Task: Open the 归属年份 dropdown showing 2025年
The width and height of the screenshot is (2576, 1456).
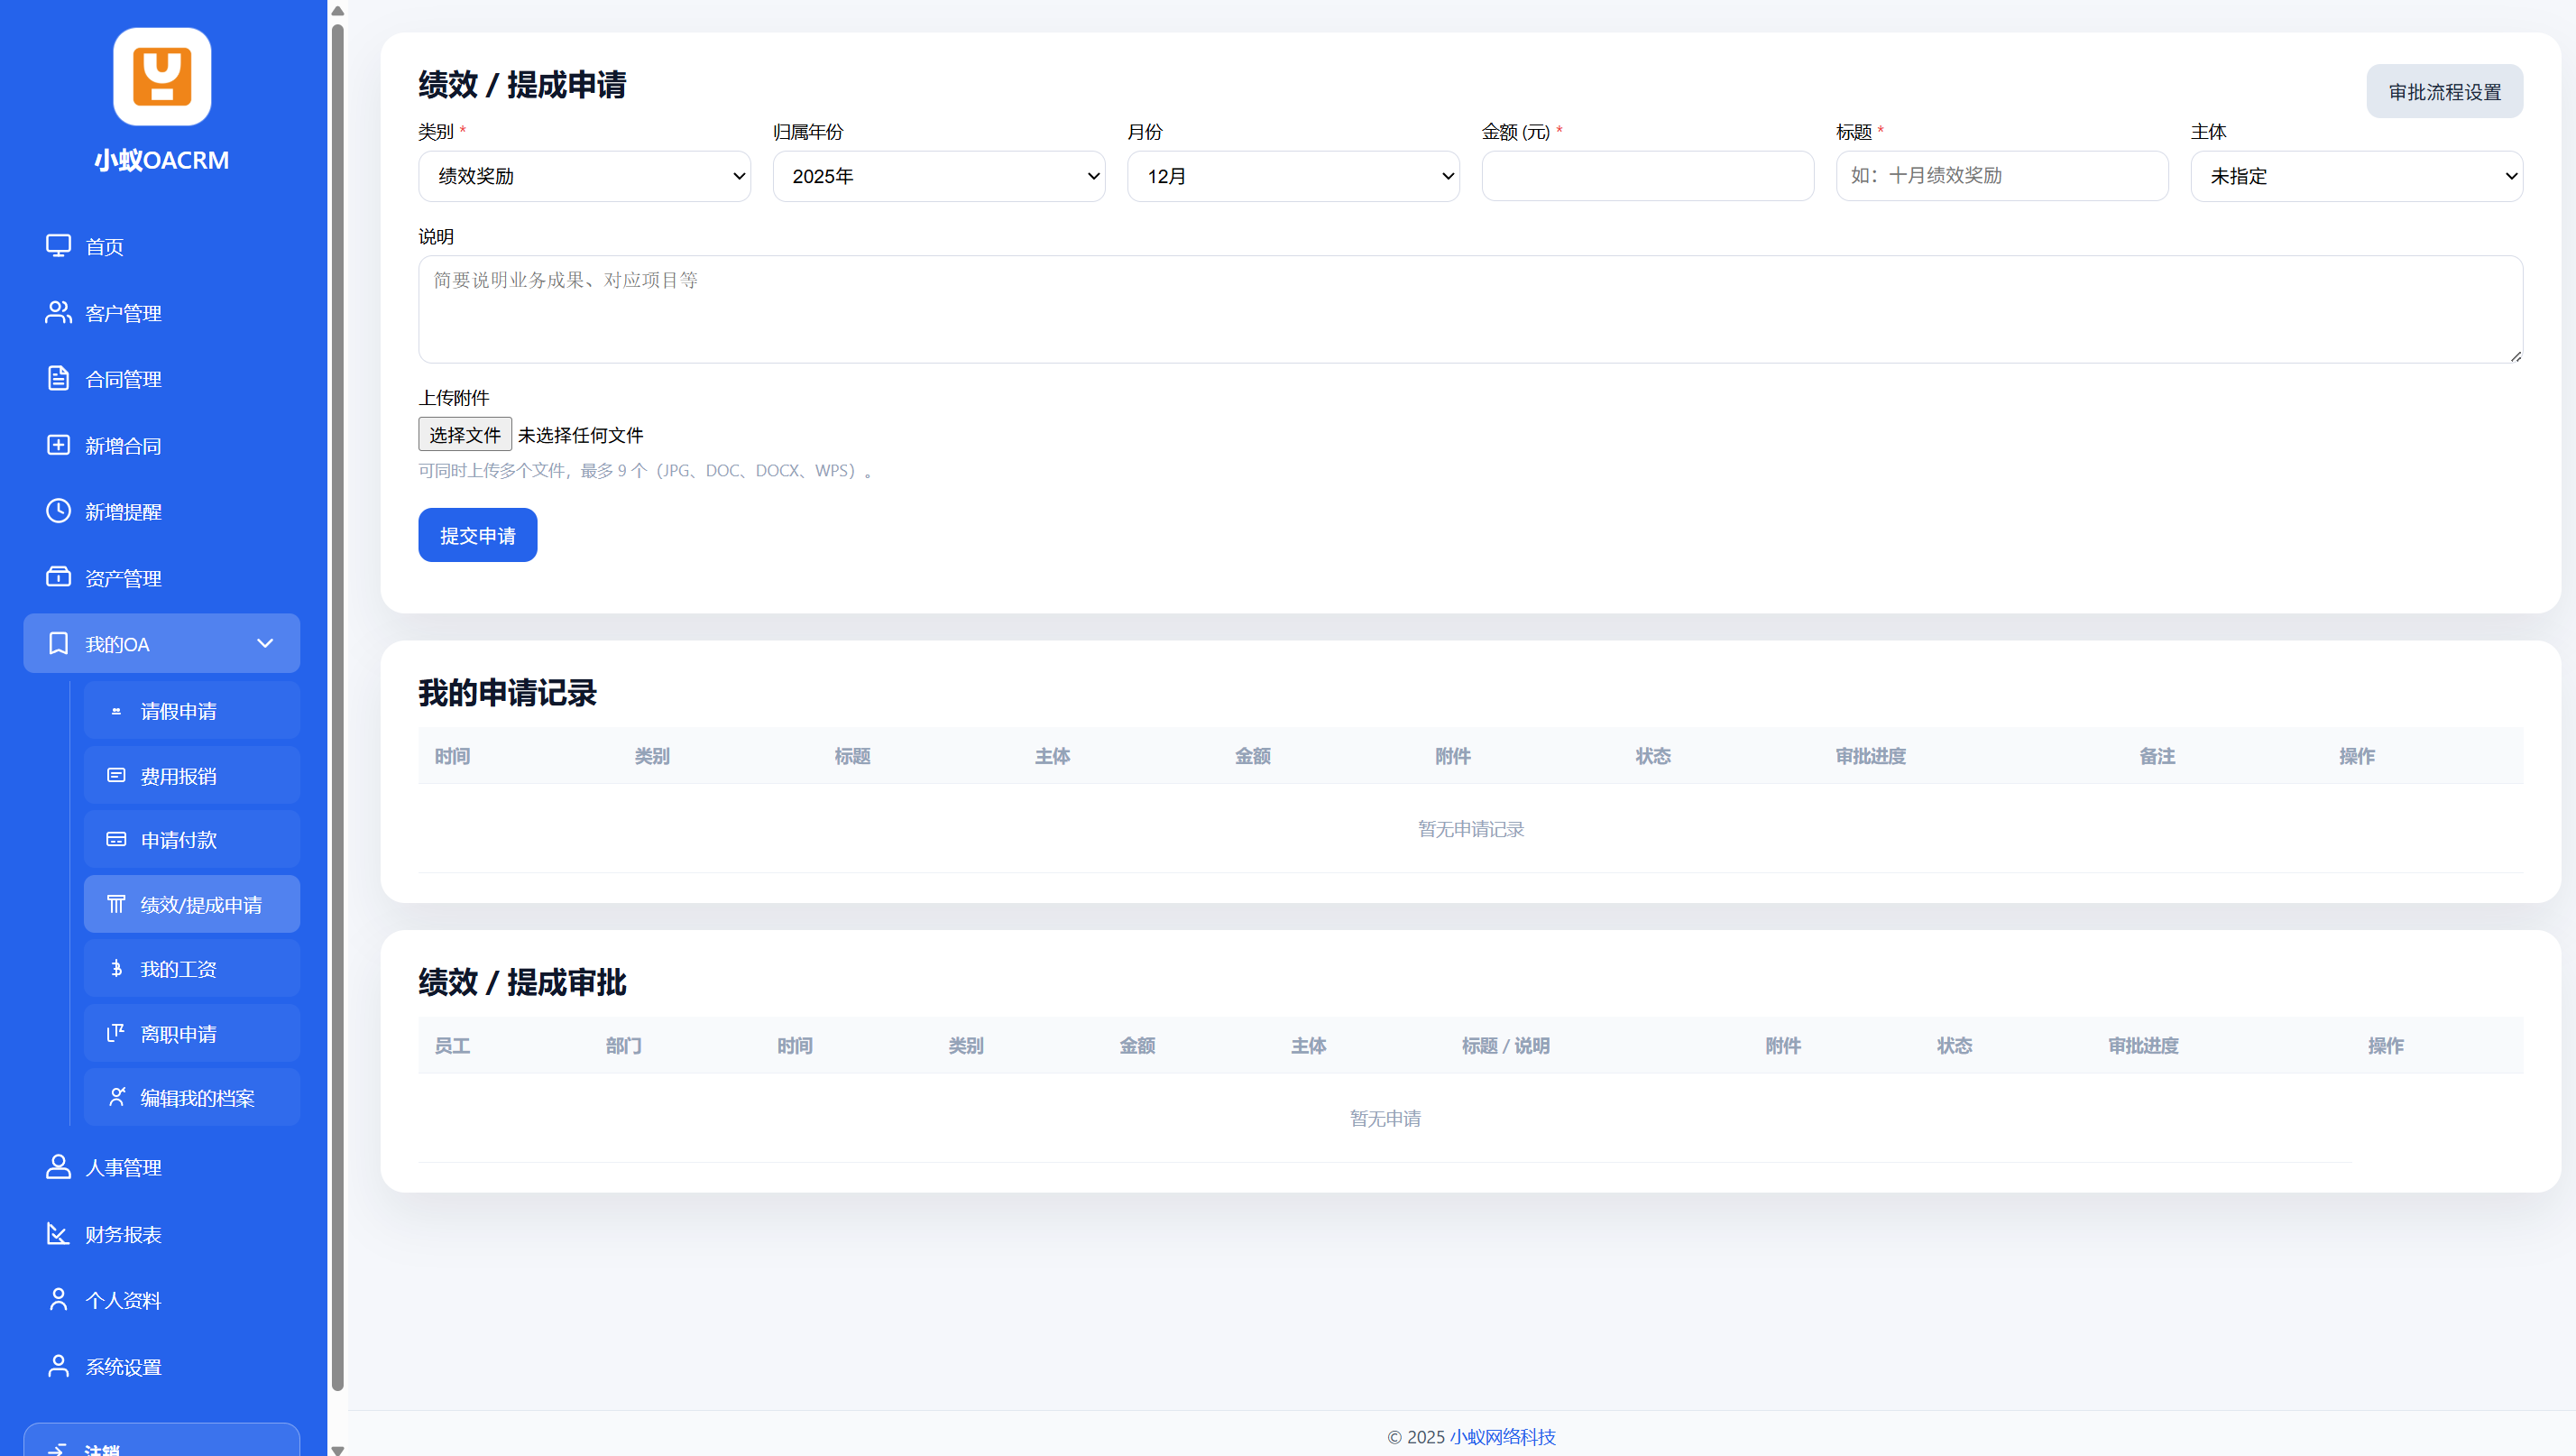Action: [x=938, y=176]
